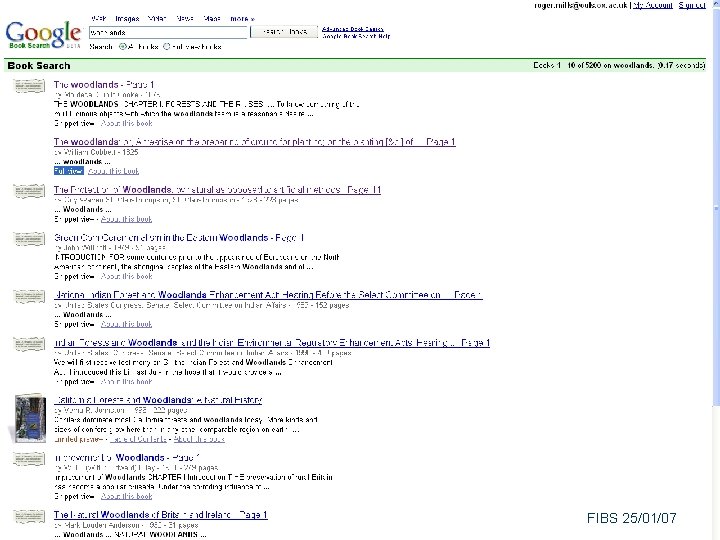Viewport: 720px width, 540px height.
Task: Open 'Improvement of Woodlands - Page 1' result
Action: [x=127, y=457]
